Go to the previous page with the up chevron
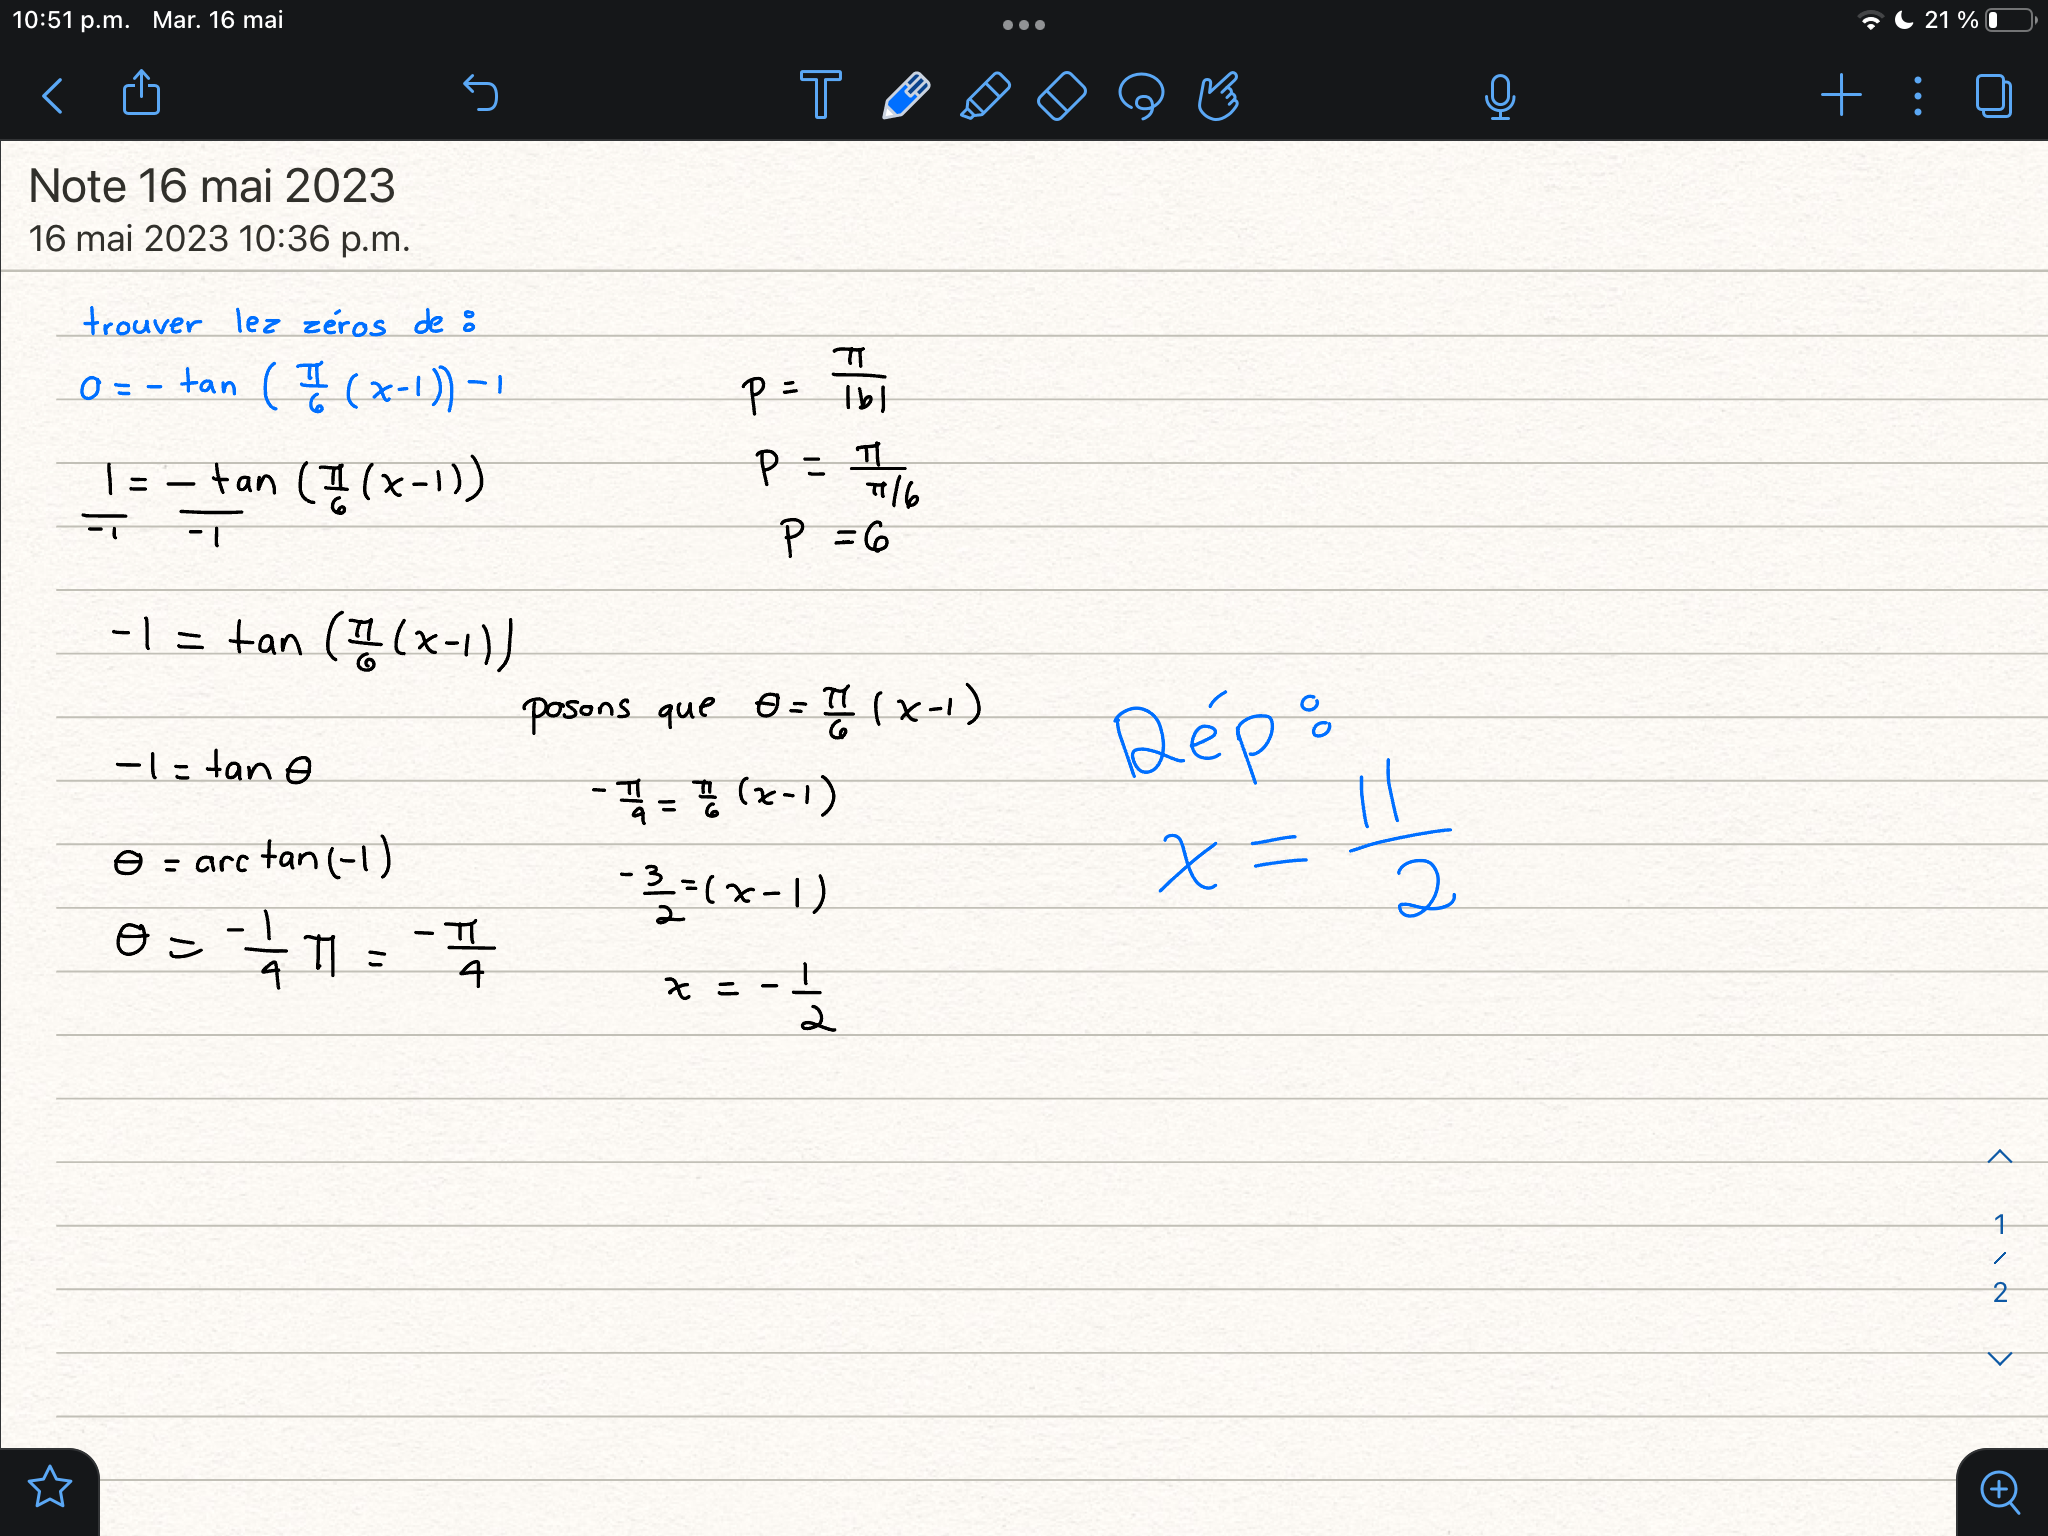The height and width of the screenshot is (1536, 2048). [1998, 1156]
